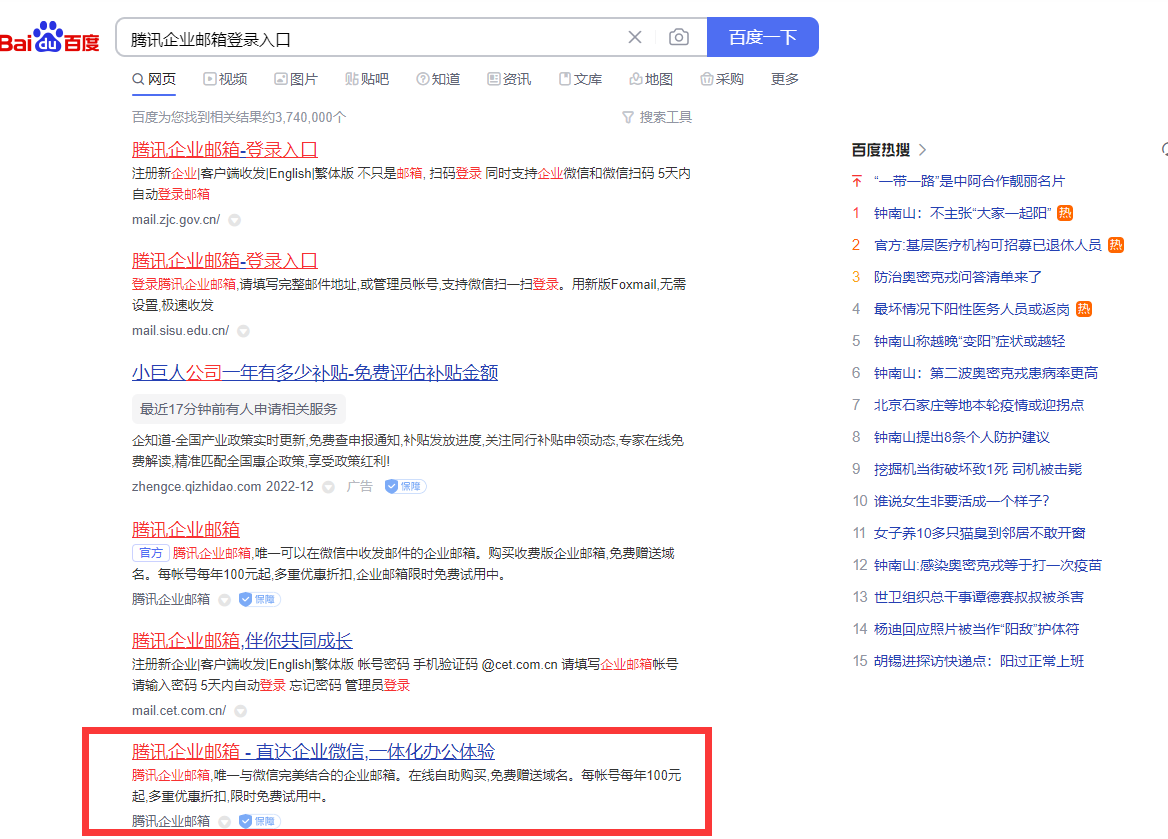Open hot search 钟南山：第二波奥密克戎患病率更高
Viewport: 1168px width, 839px height.
point(986,373)
